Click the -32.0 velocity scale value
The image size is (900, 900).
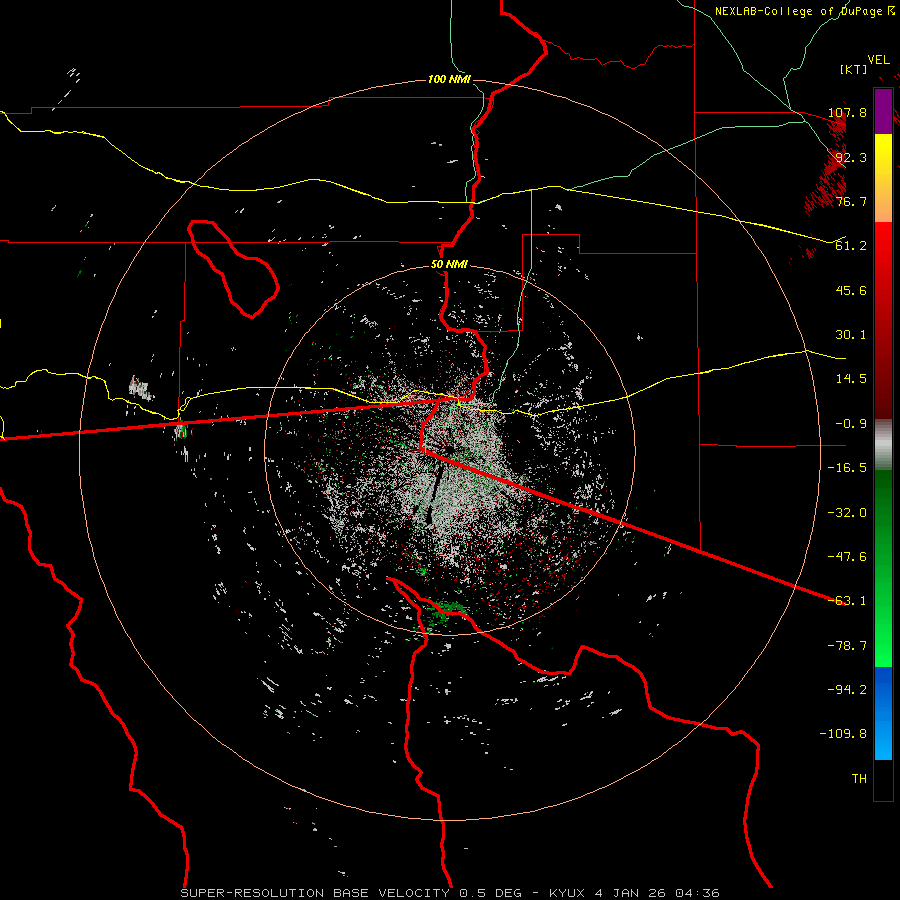(847, 513)
